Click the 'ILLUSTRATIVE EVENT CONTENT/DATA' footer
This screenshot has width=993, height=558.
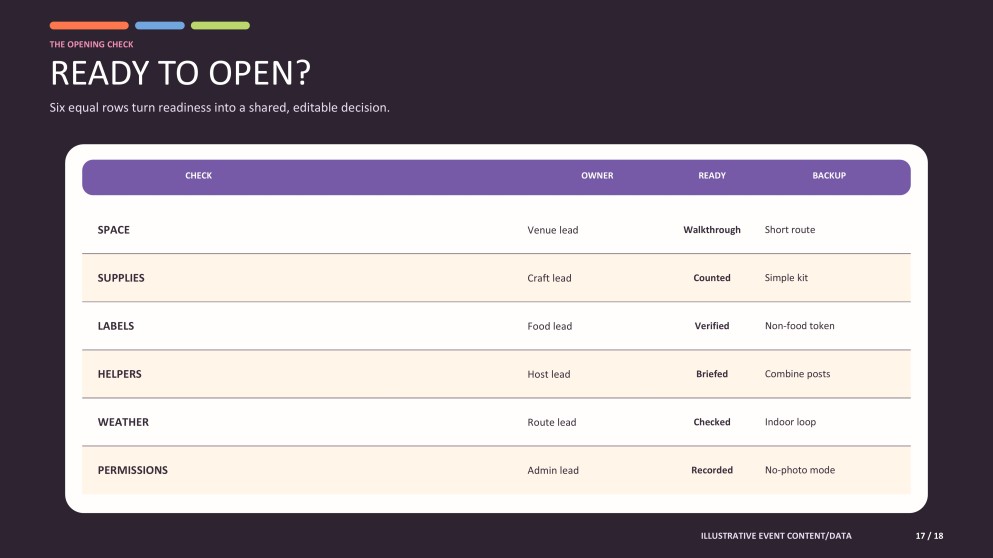tap(776, 536)
